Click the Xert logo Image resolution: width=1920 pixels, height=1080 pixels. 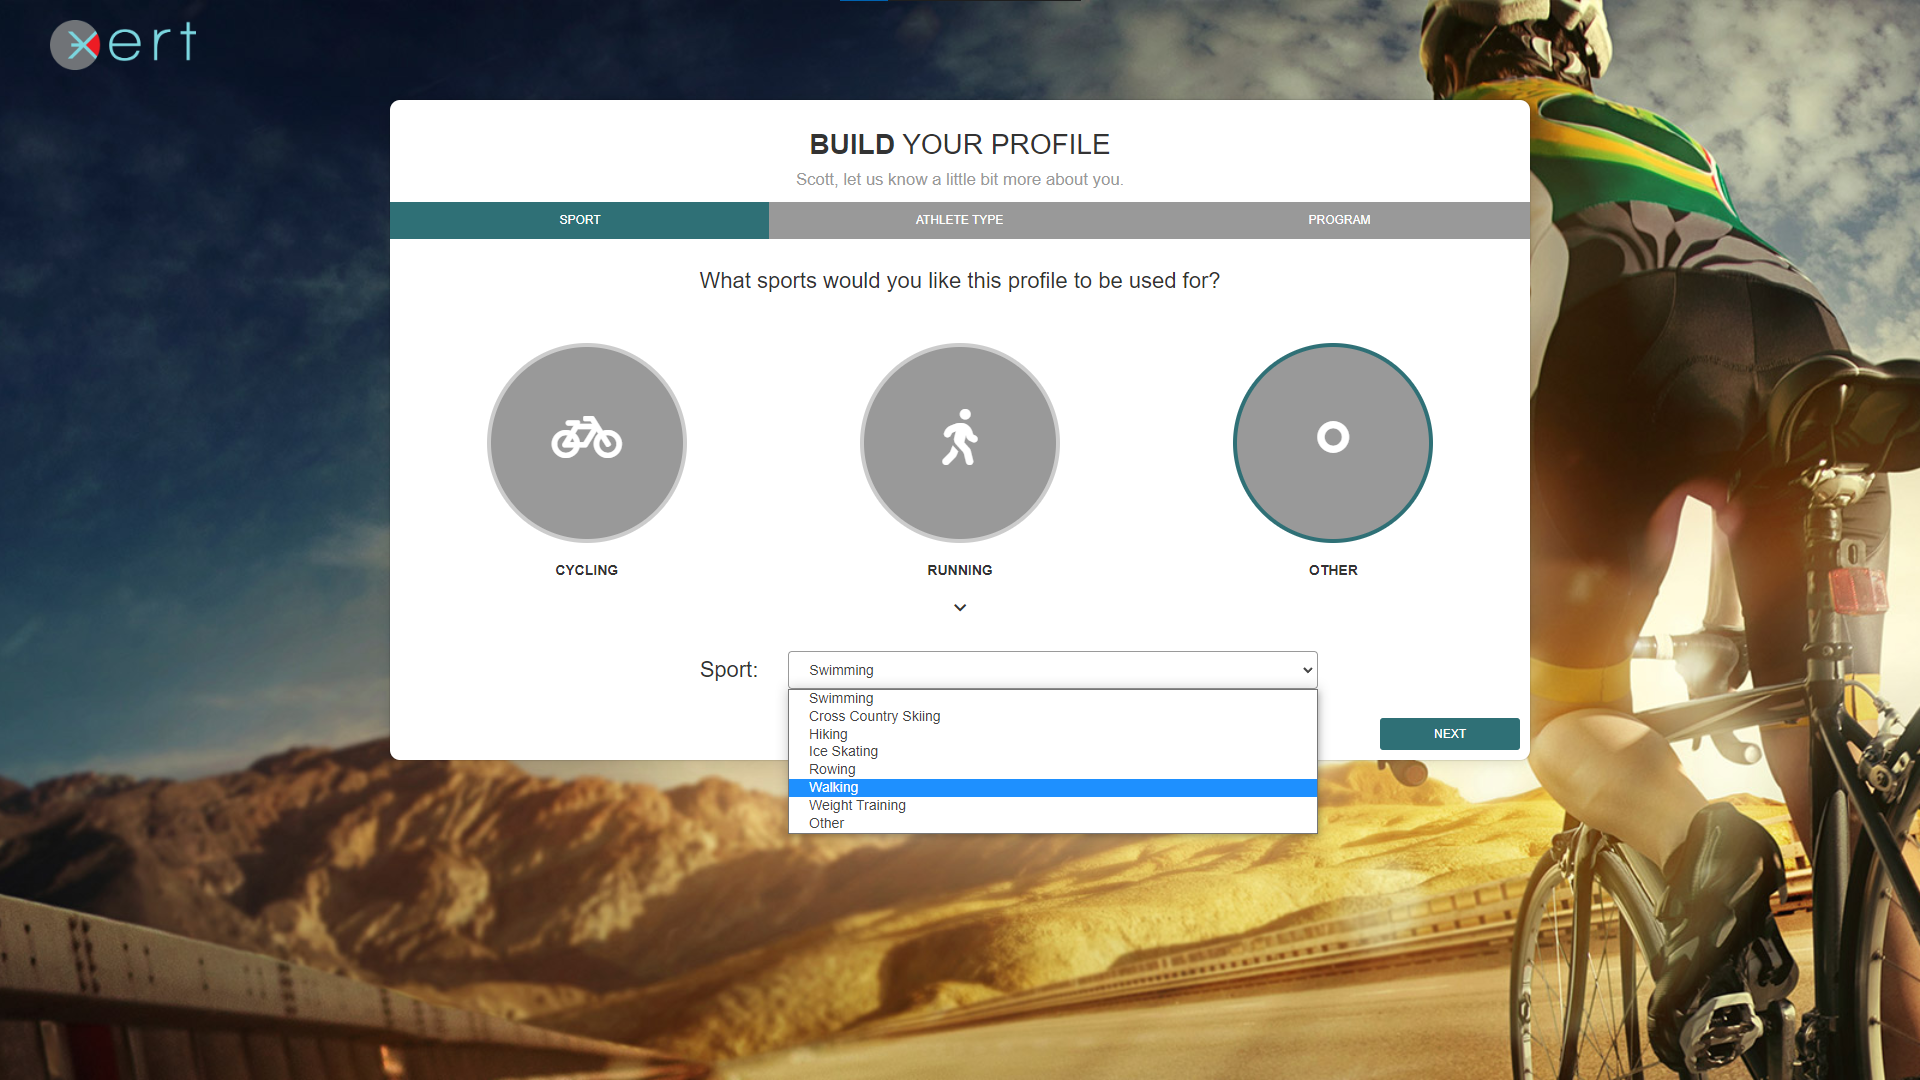coord(123,44)
